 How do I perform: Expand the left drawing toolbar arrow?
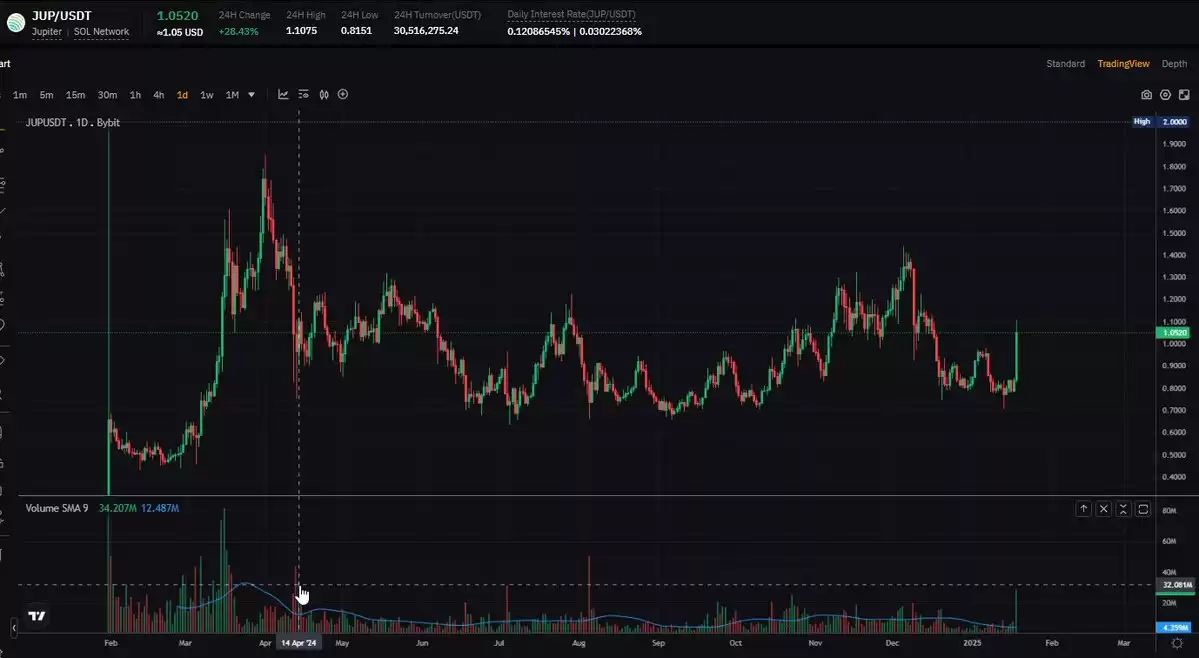[x=13, y=628]
